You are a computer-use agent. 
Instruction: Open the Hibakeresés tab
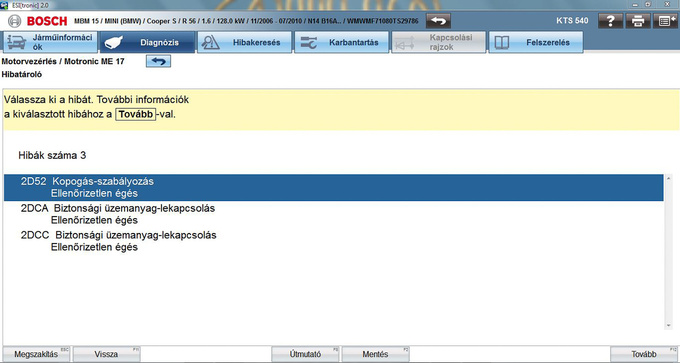pyautogui.click(x=245, y=42)
